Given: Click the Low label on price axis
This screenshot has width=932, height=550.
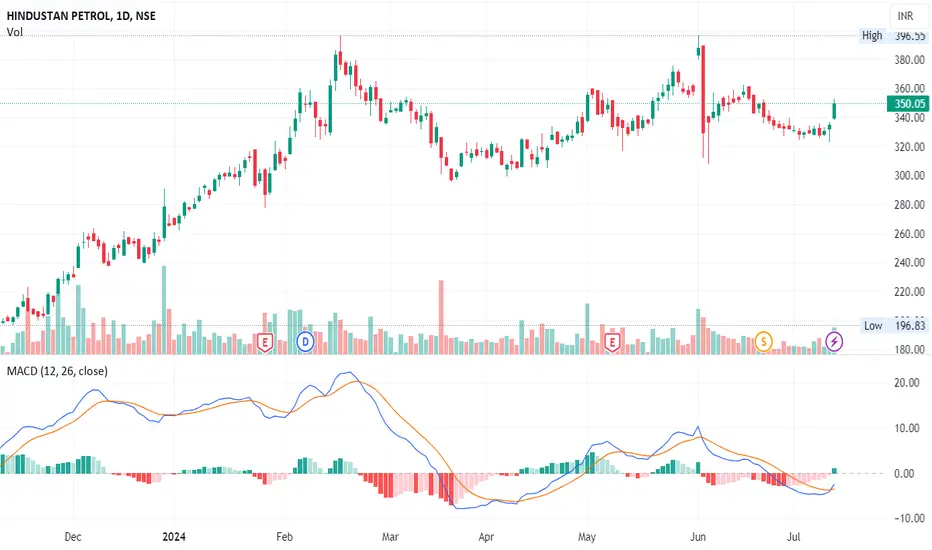Looking at the screenshot, I should [x=873, y=326].
